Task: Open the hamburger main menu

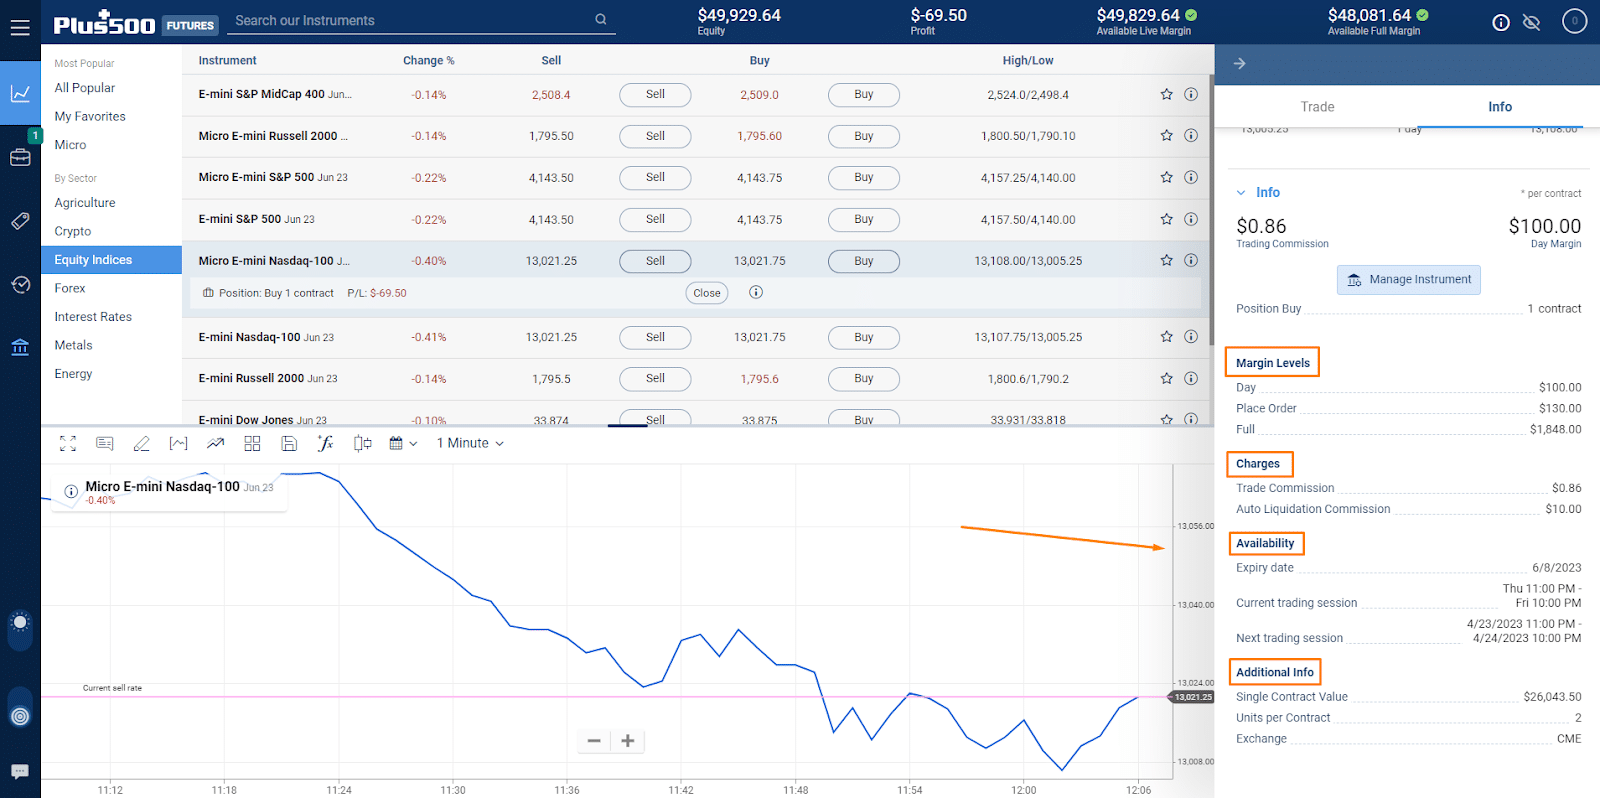Action: pyautogui.click(x=20, y=27)
